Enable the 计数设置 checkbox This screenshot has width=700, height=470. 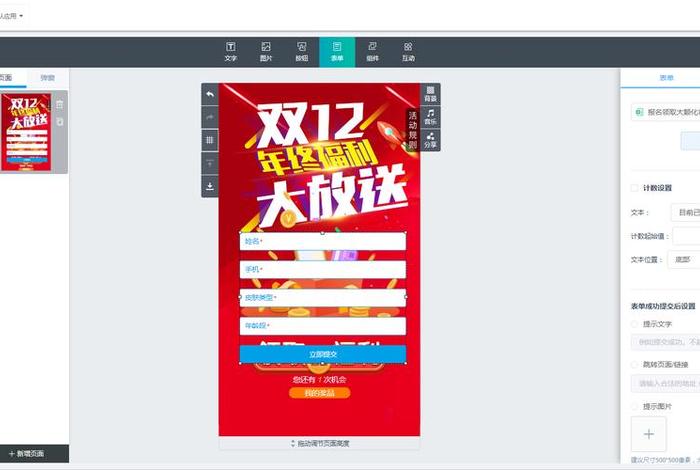(x=634, y=188)
